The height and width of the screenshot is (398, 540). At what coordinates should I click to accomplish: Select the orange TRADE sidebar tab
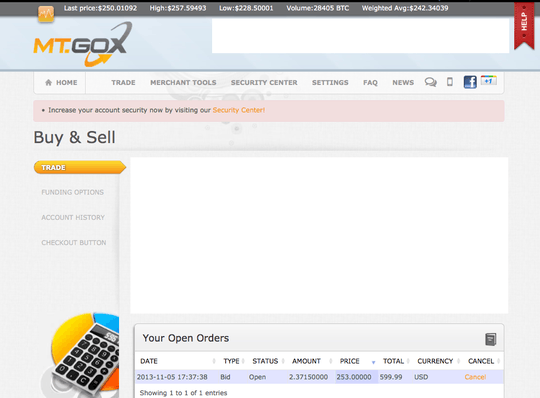[x=80, y=167]
